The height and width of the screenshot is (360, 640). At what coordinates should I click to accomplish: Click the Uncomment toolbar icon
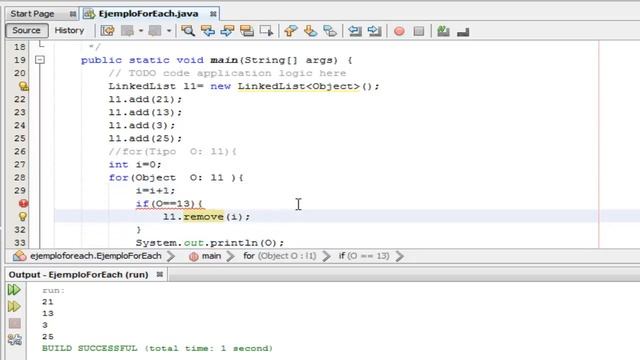click(x=463, y=31)
